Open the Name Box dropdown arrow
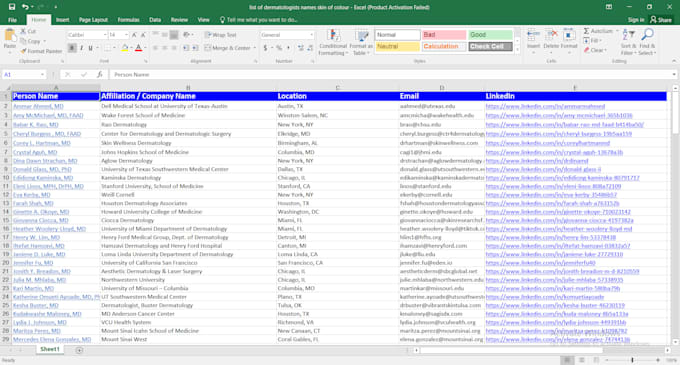The width and height of the screenshot is (680, 365). 42,75
